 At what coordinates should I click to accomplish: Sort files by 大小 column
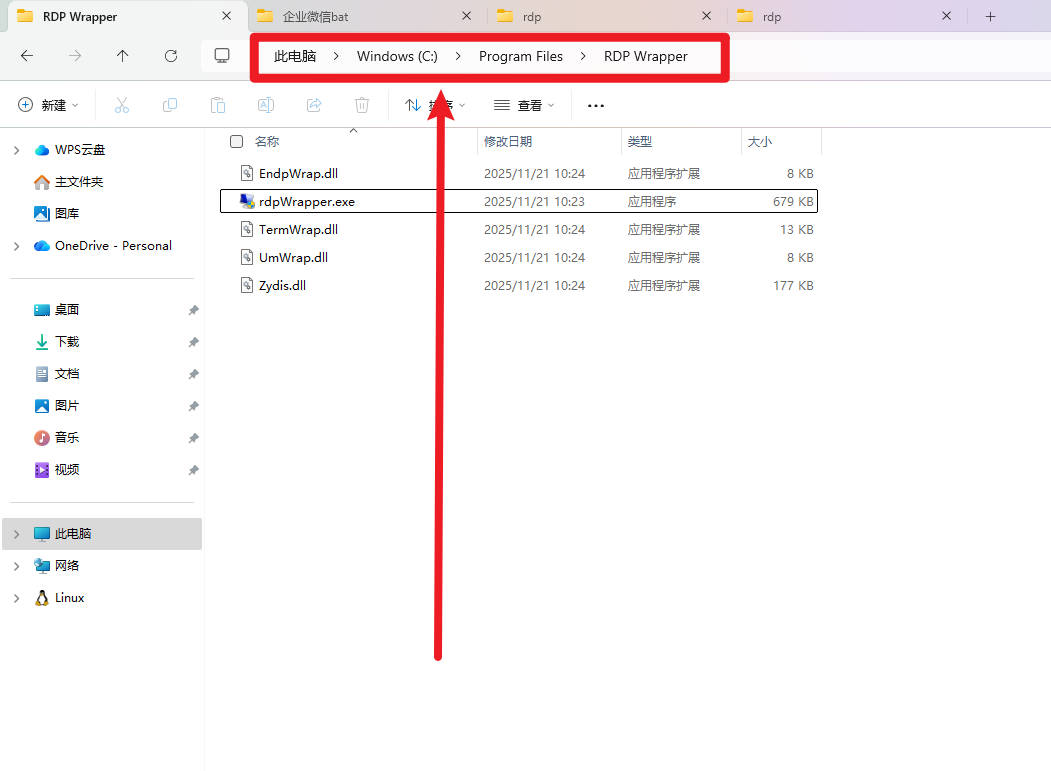click(x=759, y=141)
